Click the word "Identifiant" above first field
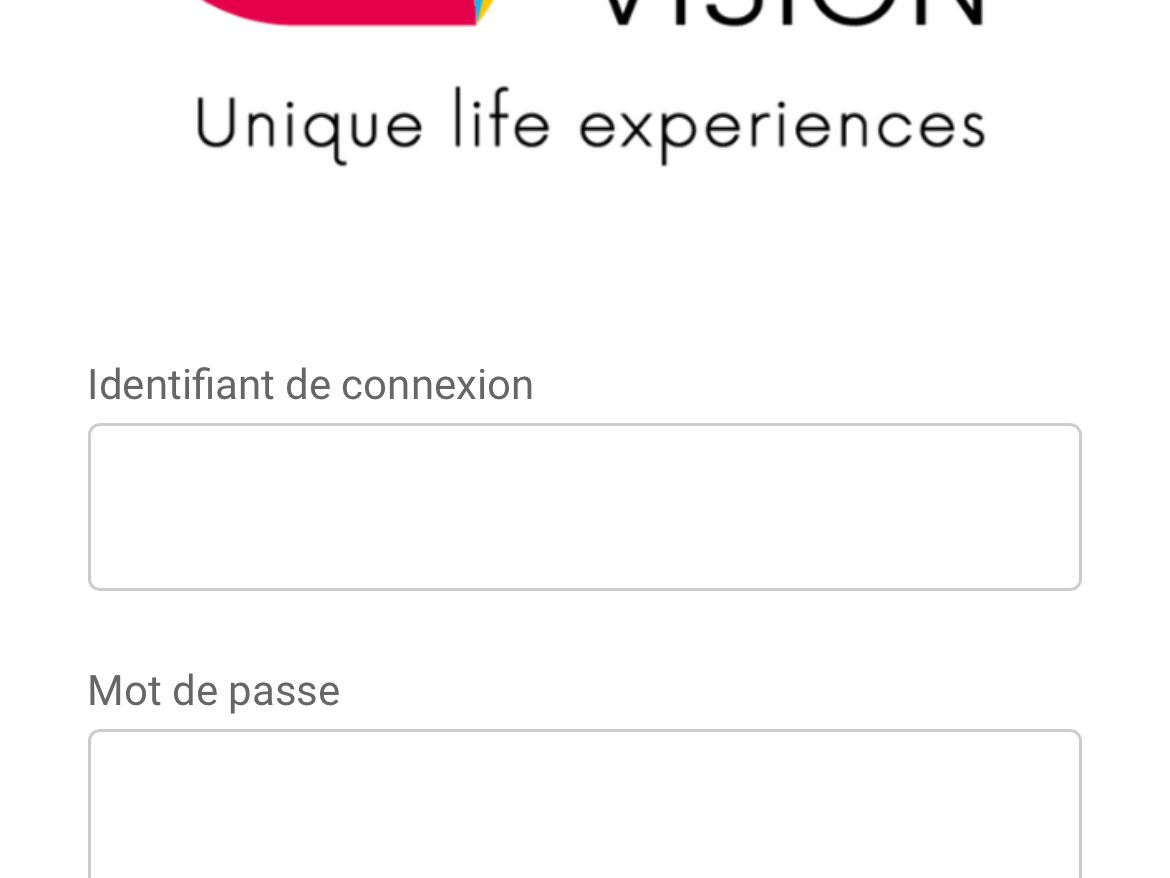The height and width of the screenshot is (878, 1170). [x=180, y=385]
